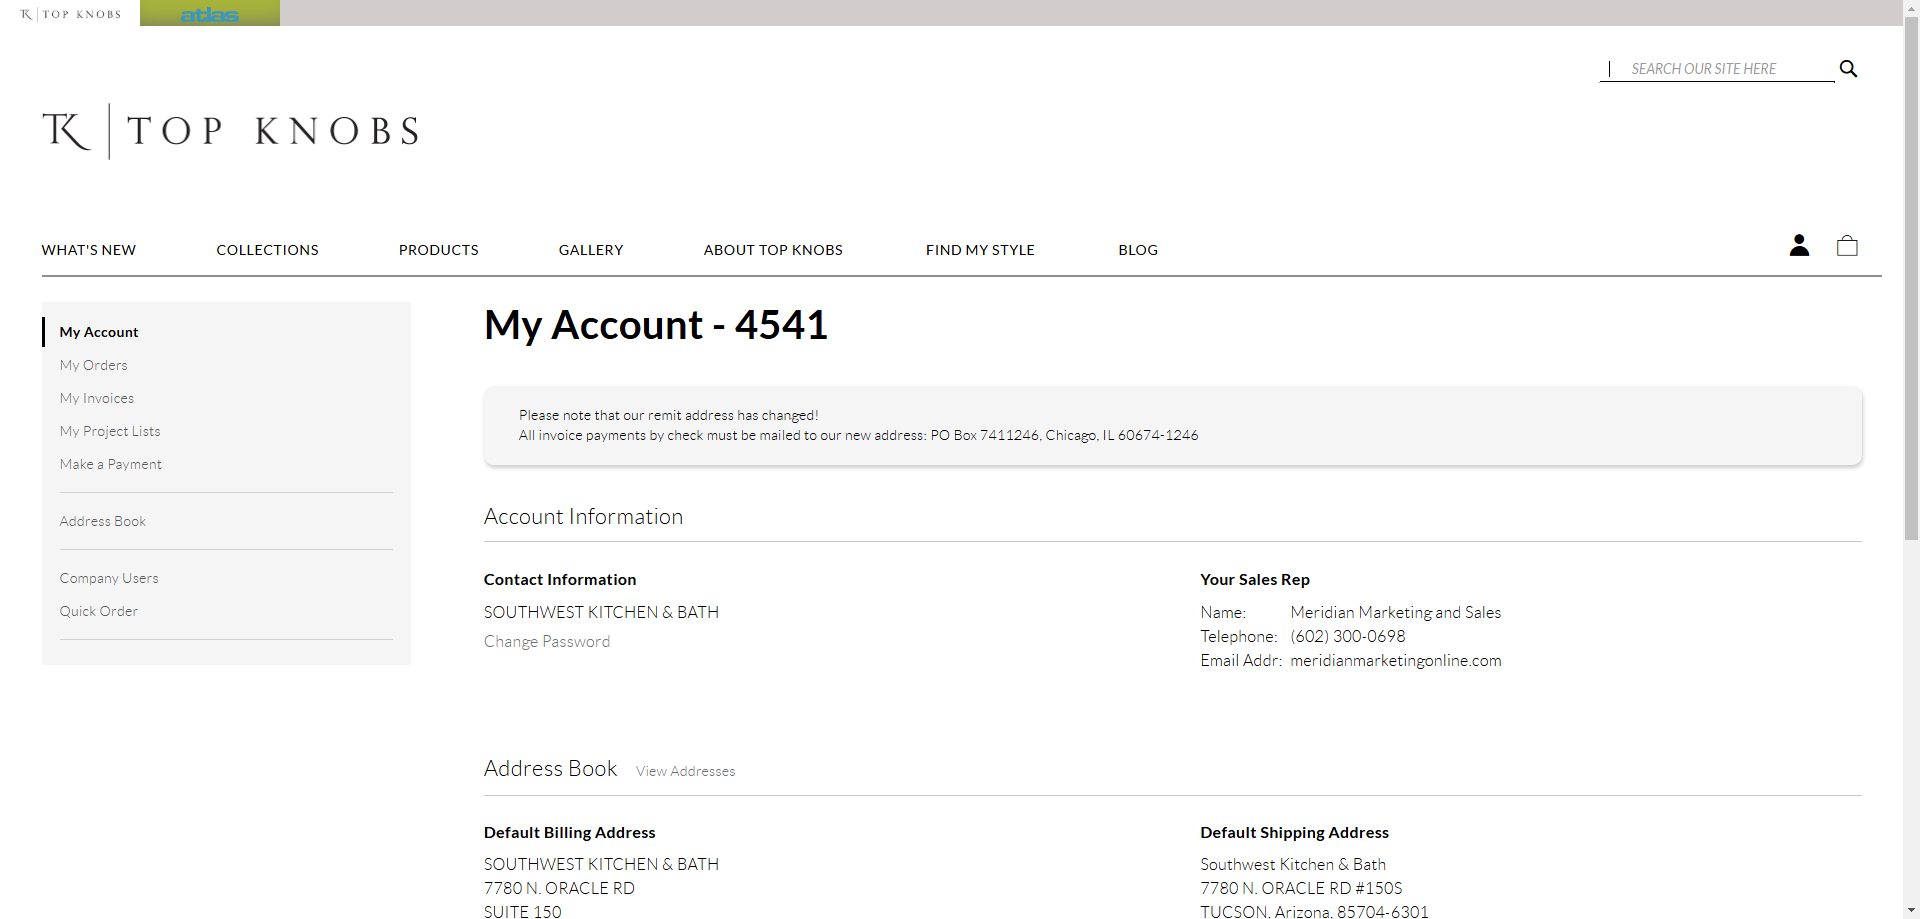
Task: Select the small Top Knobs brand tab
Action: (70, 13)
